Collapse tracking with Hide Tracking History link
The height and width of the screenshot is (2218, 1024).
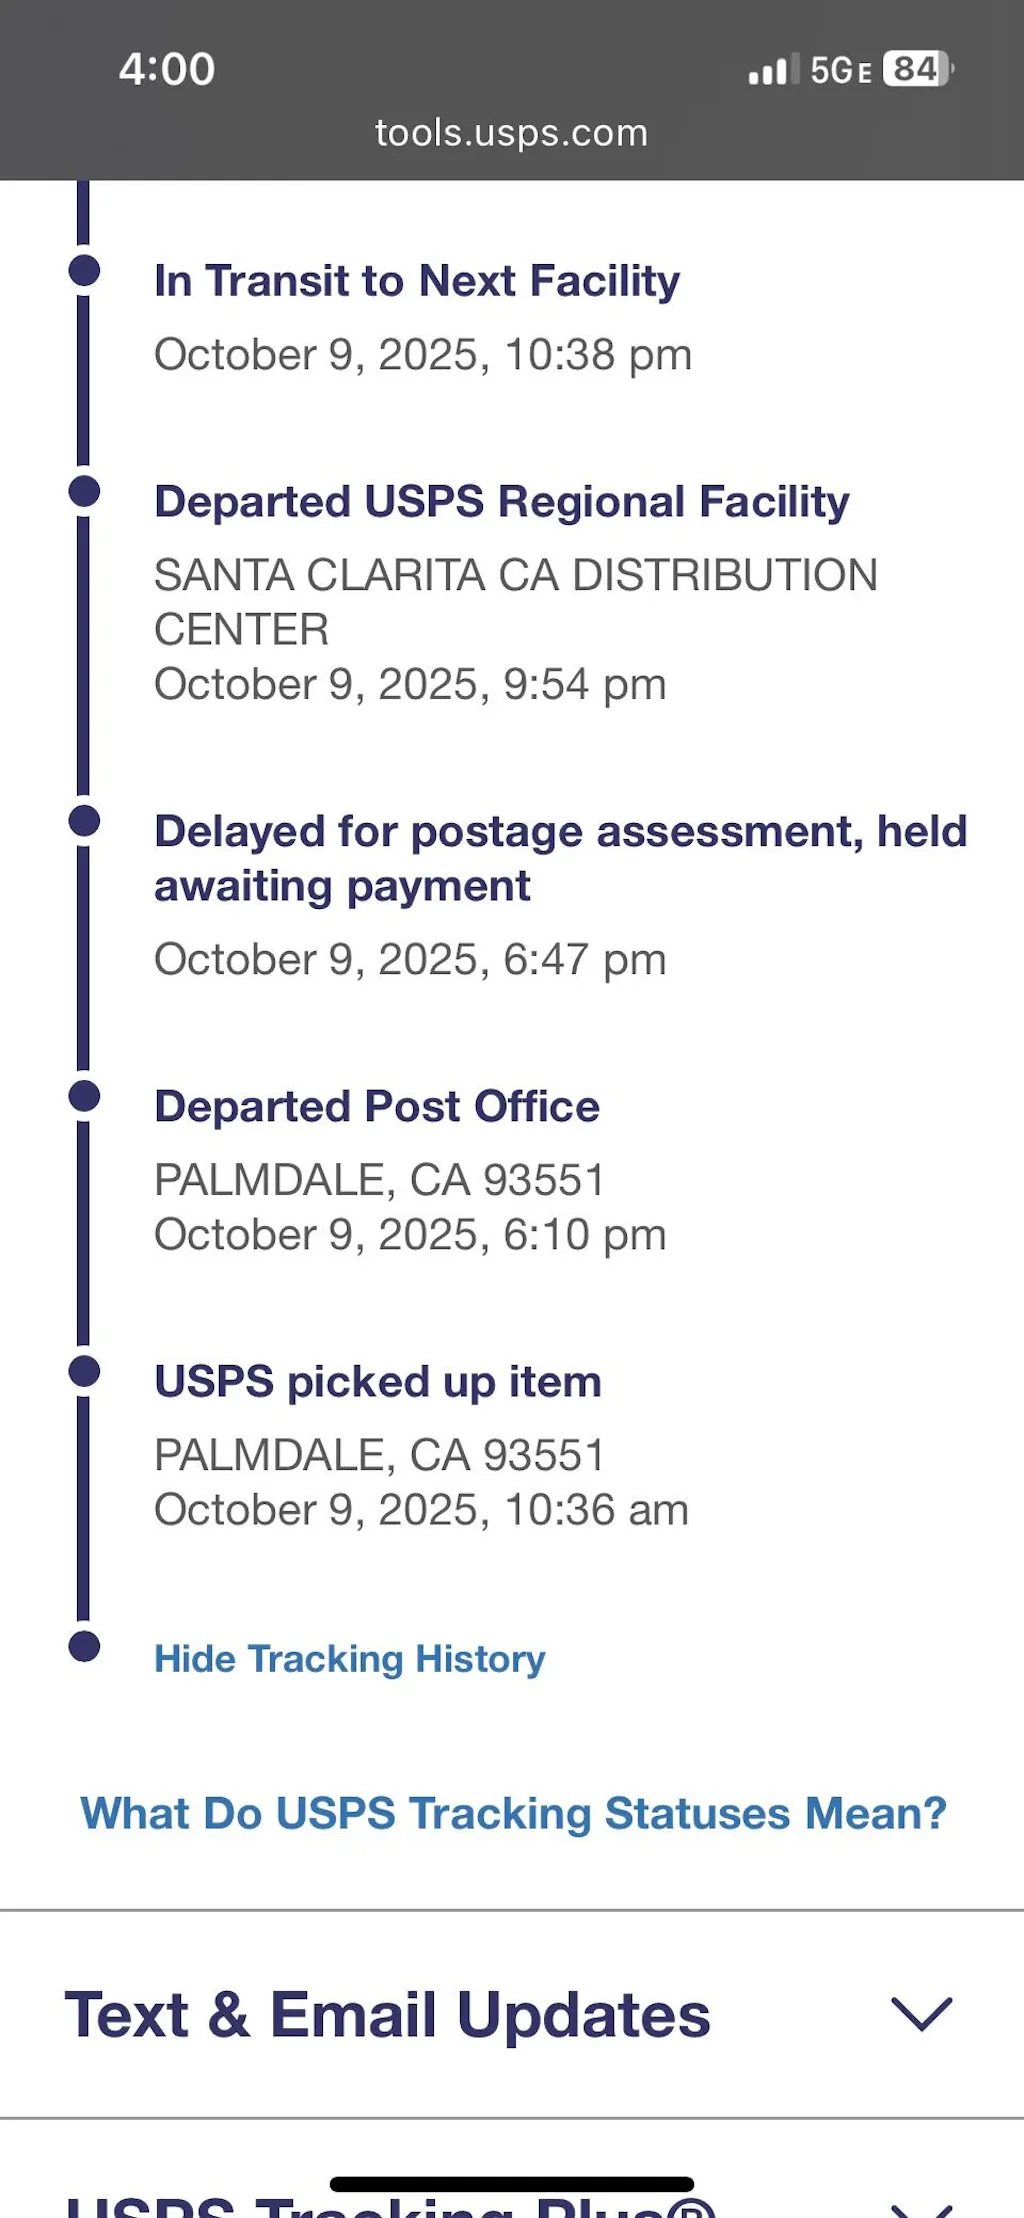349,1659
